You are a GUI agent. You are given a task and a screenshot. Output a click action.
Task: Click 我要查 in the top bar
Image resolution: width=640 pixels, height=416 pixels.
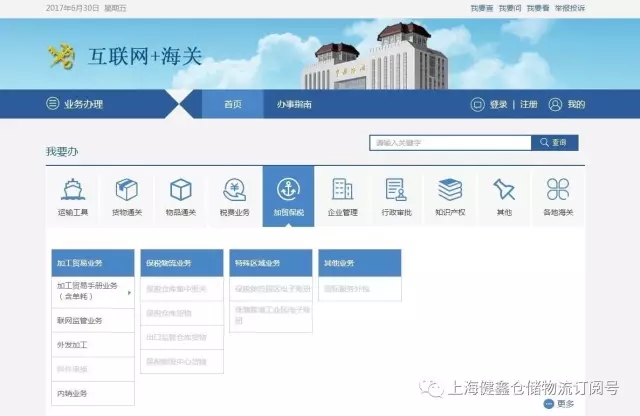[482, 8]
